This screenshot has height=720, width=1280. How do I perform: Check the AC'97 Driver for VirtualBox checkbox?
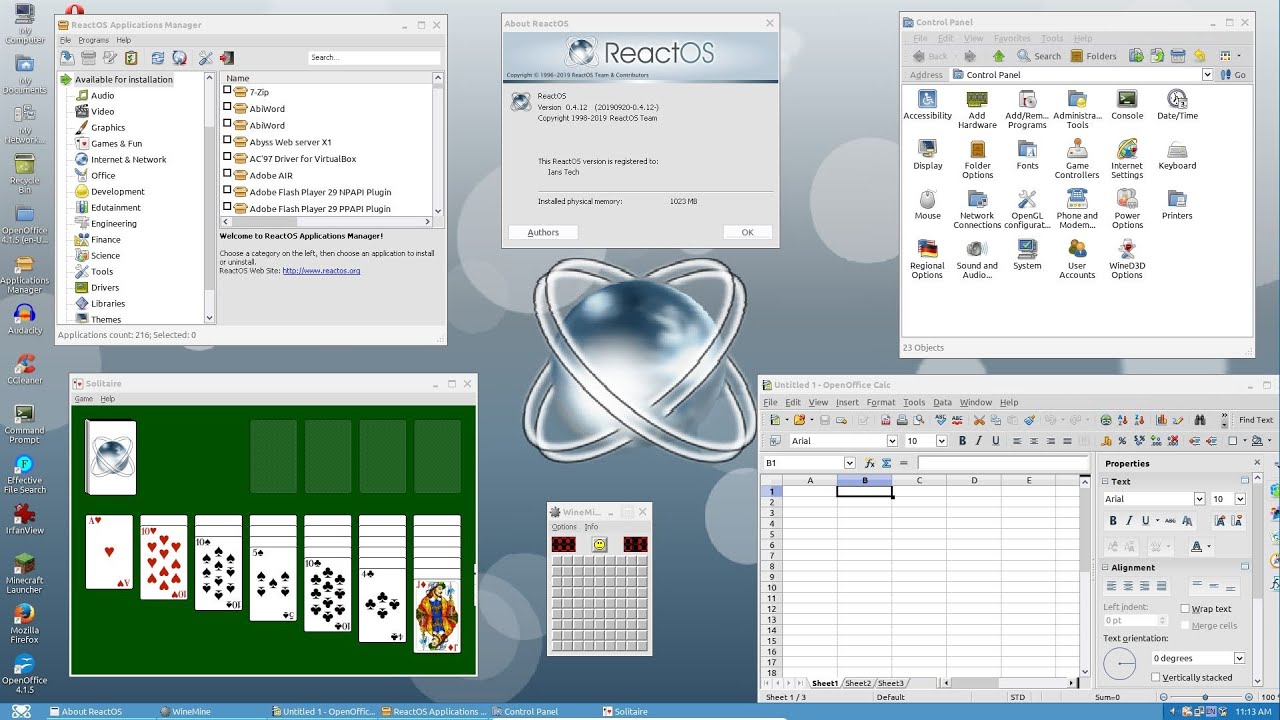(x=228, y=158)
